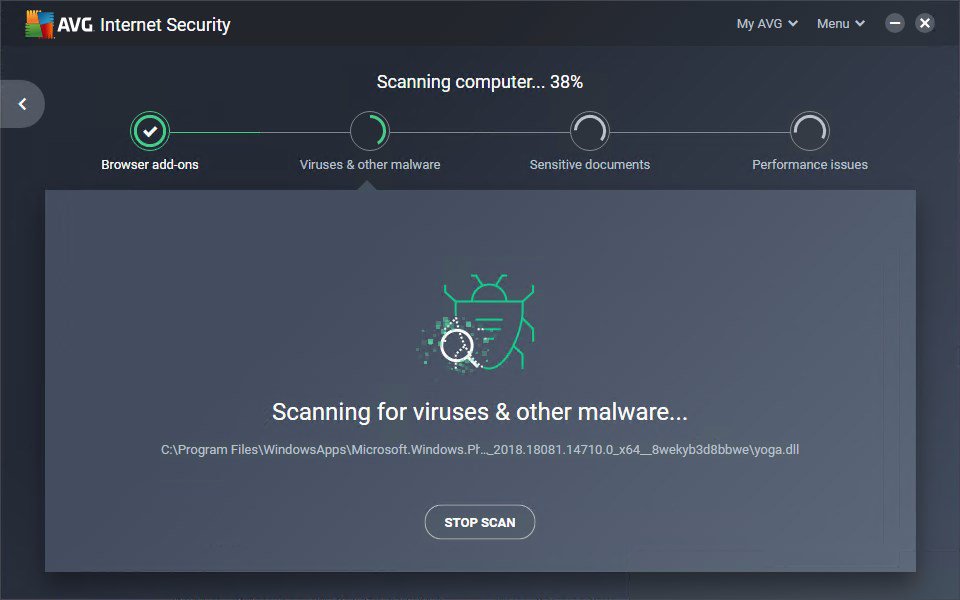Viewport: 960px width, 600px height.
Task: Click the Viruses & other malware progress circle
Action: point(369,130)
